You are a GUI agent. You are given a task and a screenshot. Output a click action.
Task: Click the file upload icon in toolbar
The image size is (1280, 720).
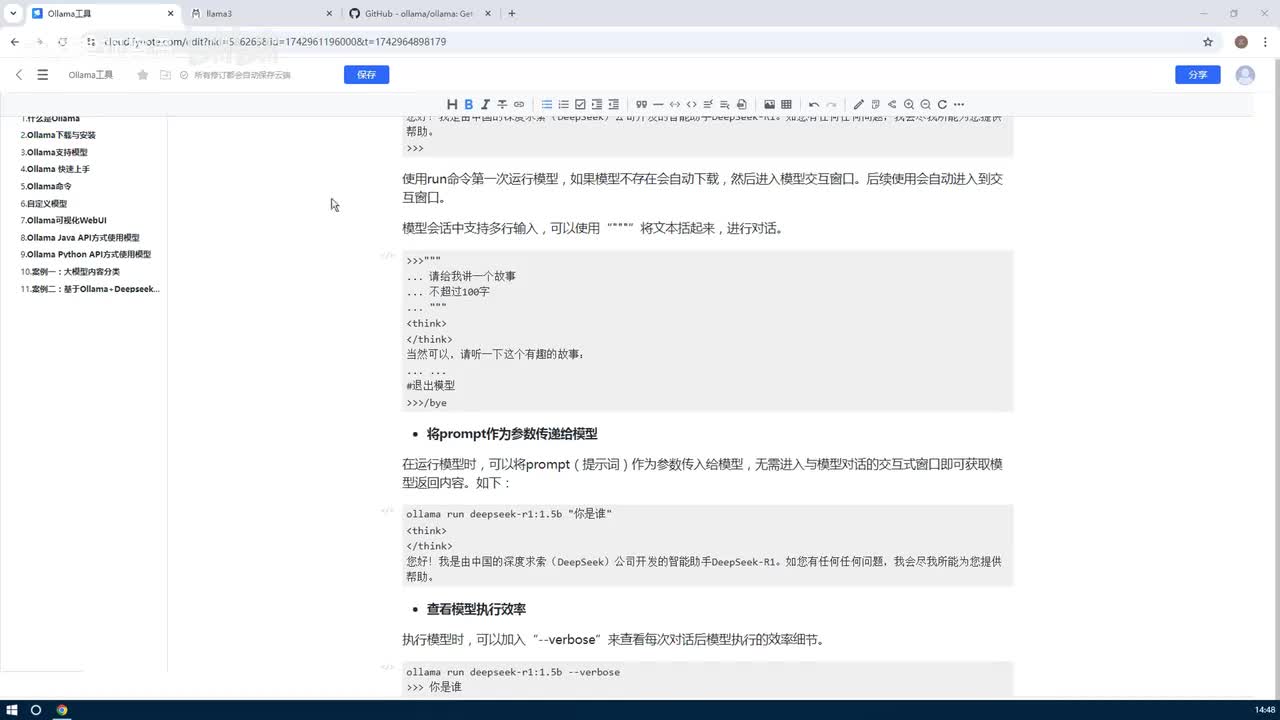pos(741,104)
